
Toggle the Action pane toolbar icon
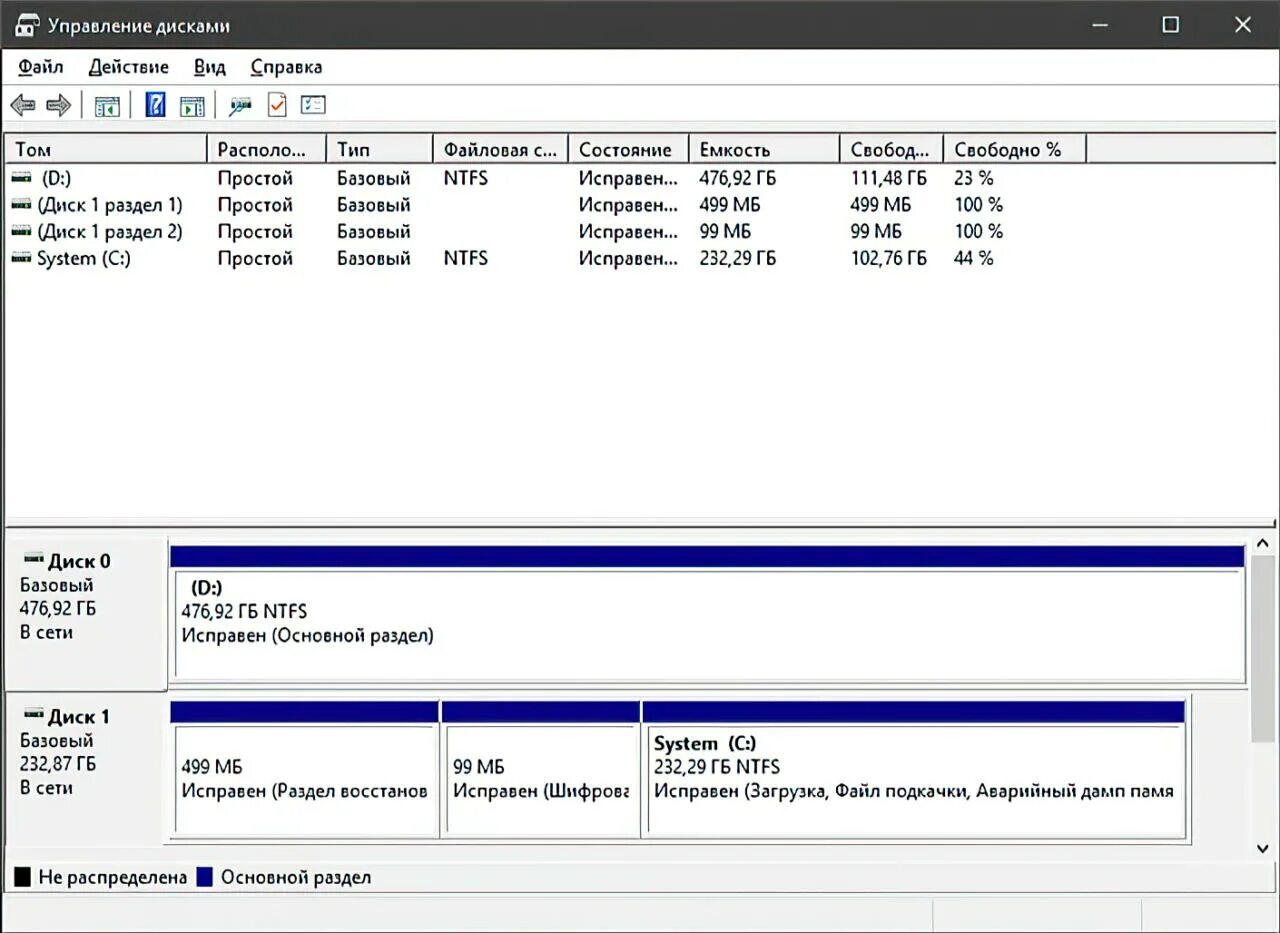192,105
